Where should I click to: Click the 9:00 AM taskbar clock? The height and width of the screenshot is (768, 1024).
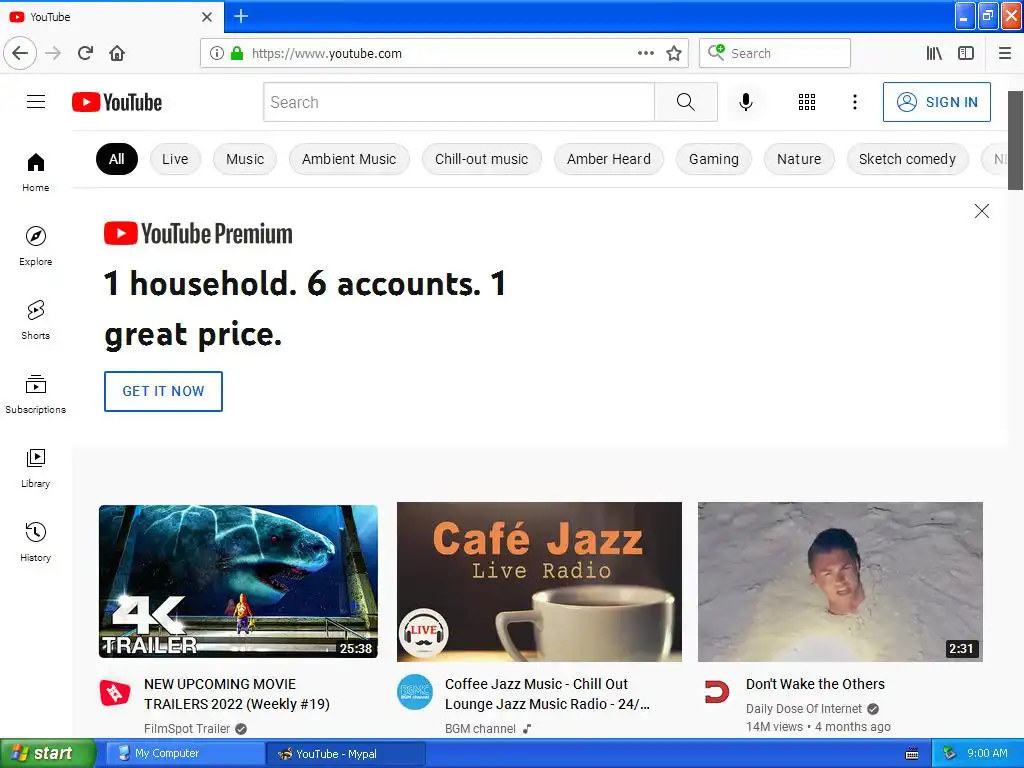point(987,754)
